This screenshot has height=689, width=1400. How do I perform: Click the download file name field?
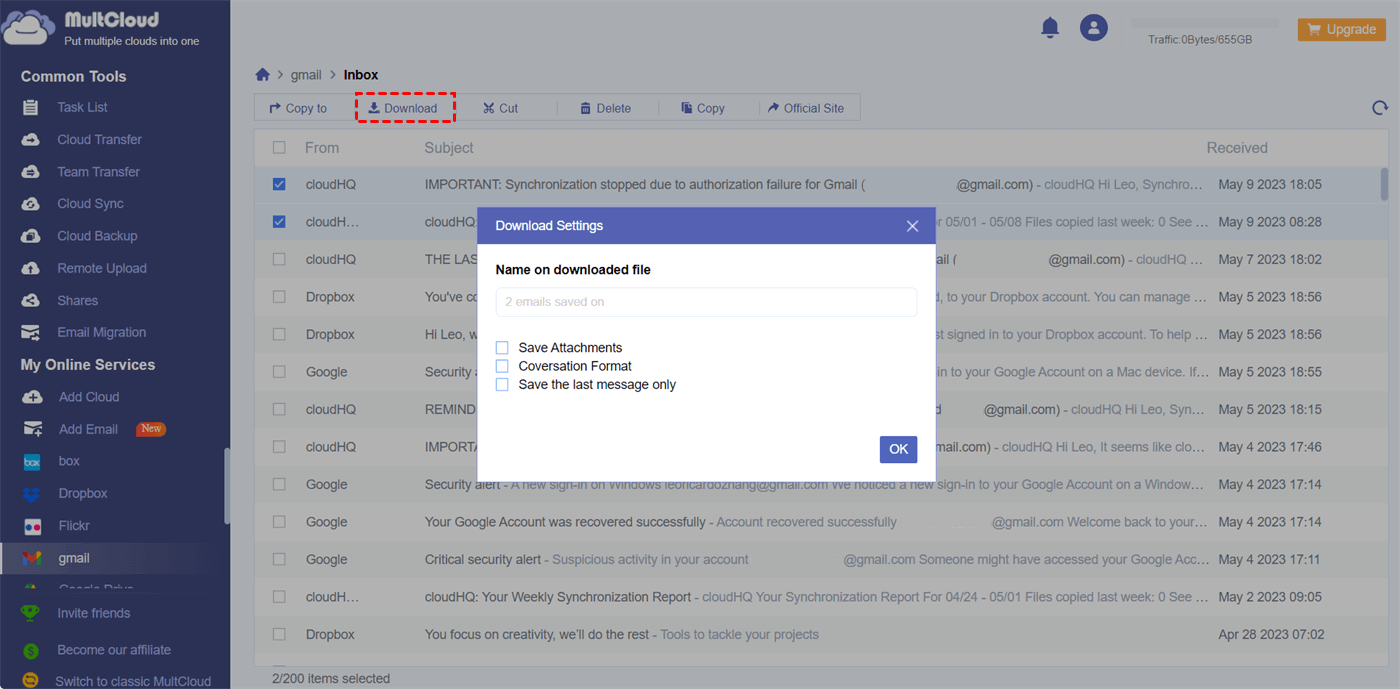706,302
